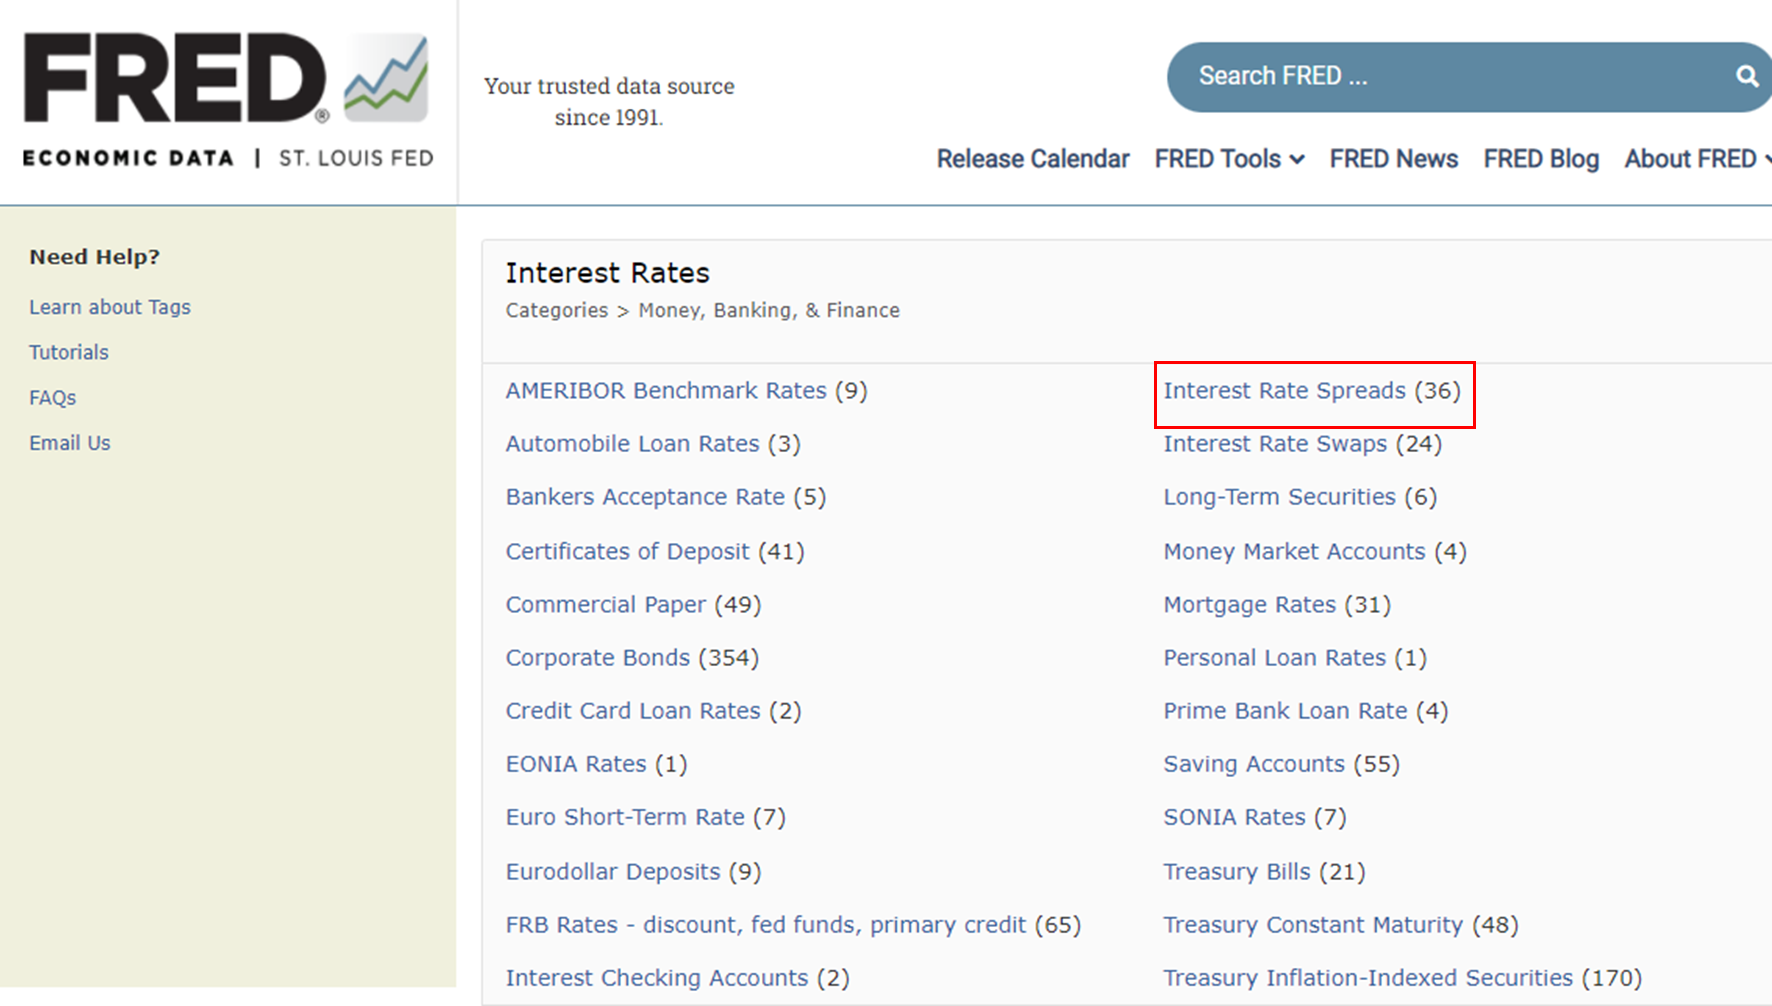Open Treasury Bills category
Viewport: 1772px width, 1006px height.
point(1236,871)
